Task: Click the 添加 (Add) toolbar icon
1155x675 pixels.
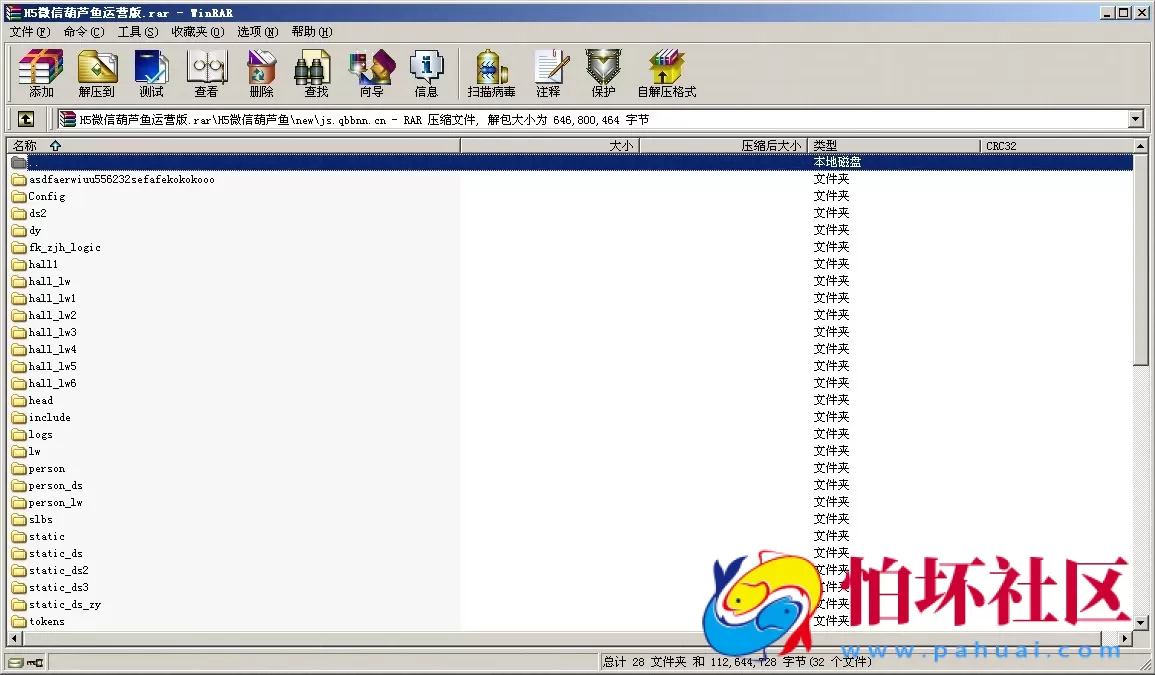Action: pos(41,74)
